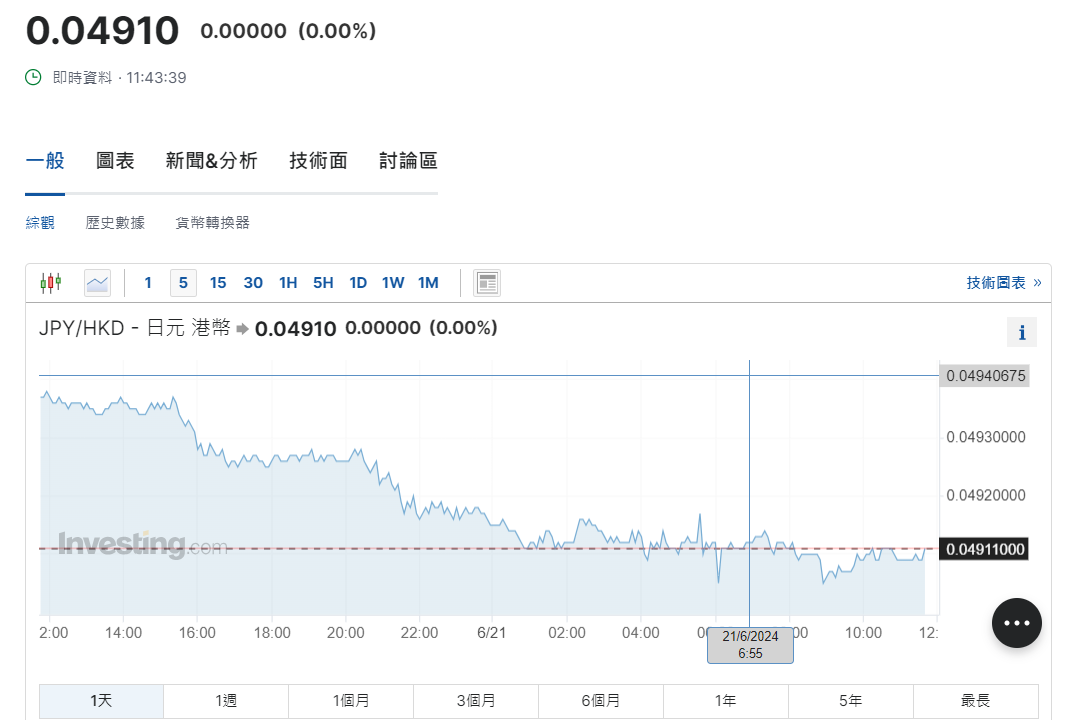The image size is (1065, 720).
Task: Open the 貨幣轉換器 link
Action: tap(212, 223)
